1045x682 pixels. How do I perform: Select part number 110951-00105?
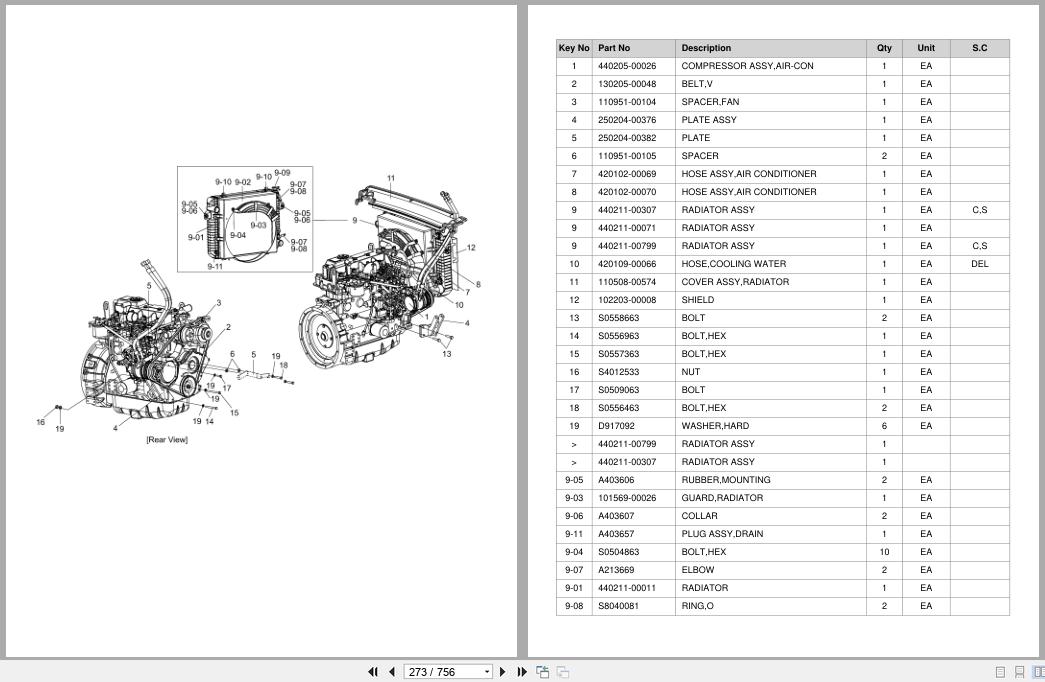(627, 156)
